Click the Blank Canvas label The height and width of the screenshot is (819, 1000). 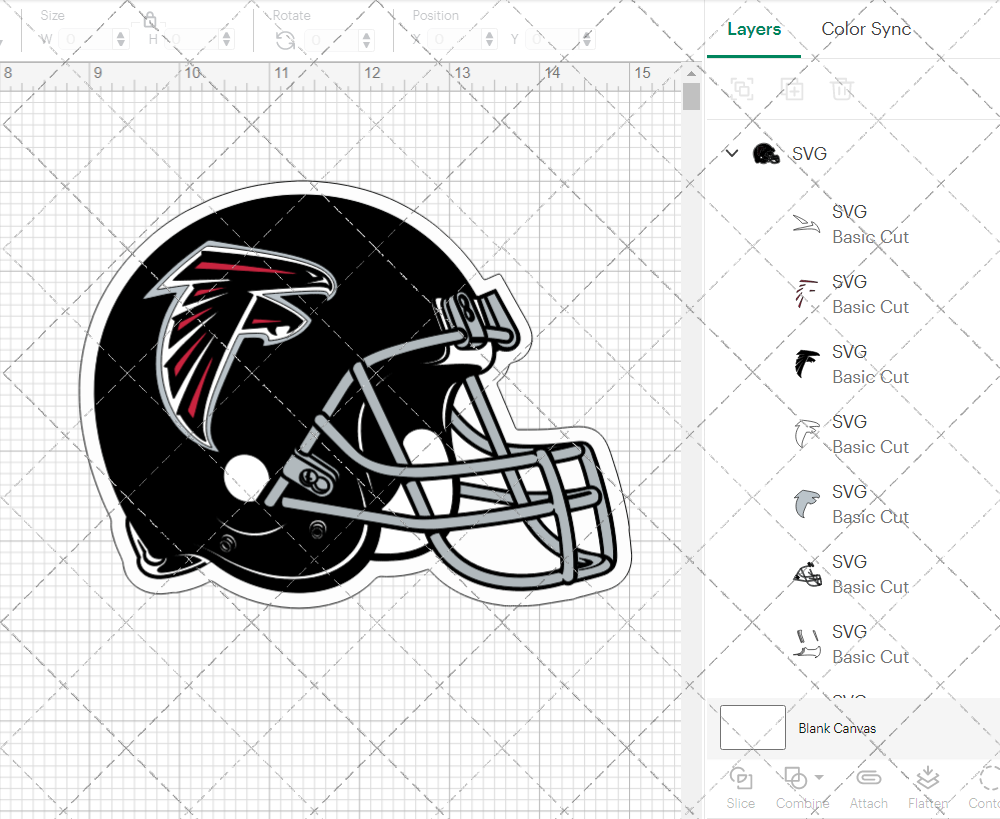[837, 728]
